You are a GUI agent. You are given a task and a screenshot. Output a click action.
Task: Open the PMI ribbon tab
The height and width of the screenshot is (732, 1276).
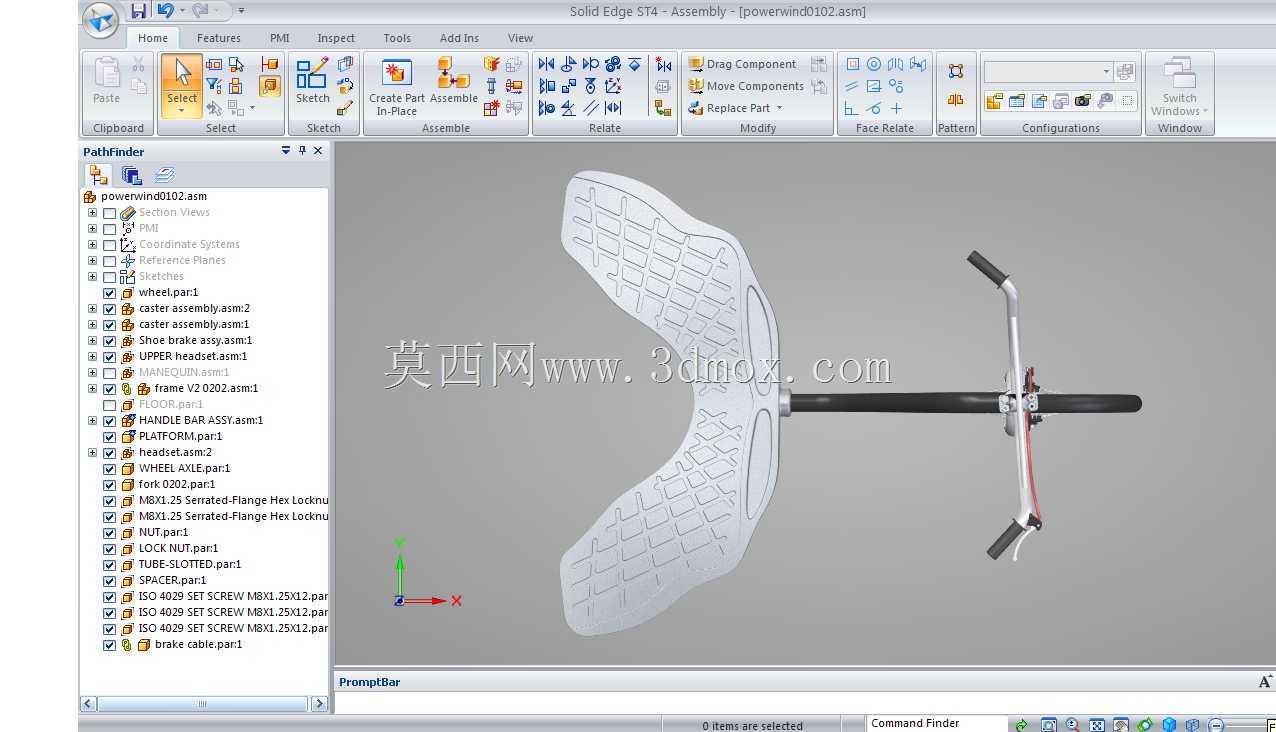tap(280, 38)
